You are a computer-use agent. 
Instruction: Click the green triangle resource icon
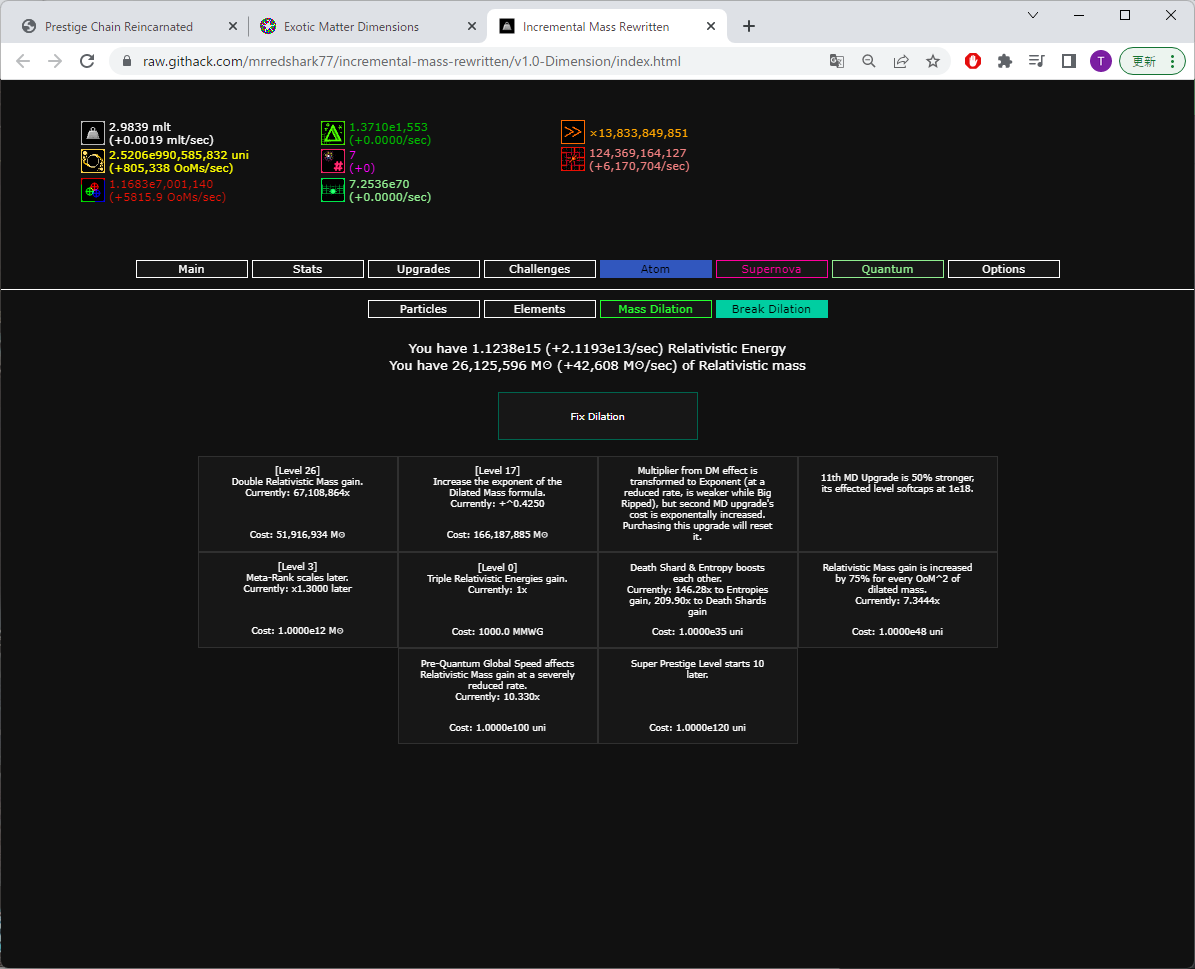333,133
